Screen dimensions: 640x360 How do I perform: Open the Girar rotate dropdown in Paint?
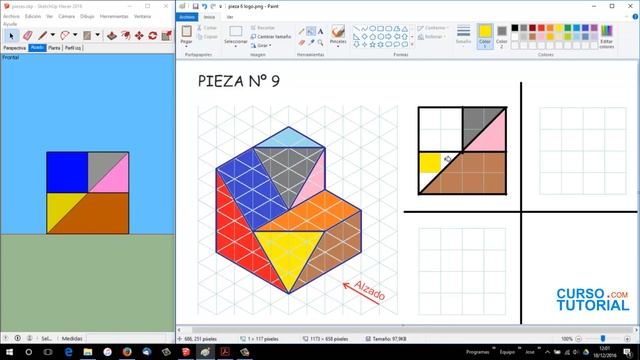tap(261, 45)
